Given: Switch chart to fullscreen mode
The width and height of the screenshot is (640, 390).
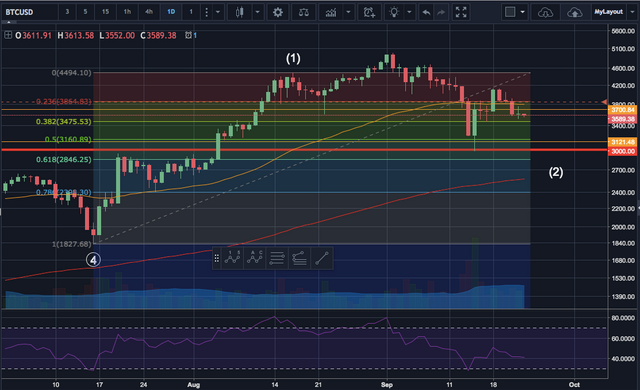Looking at the screenshot, I should [461, 12].
